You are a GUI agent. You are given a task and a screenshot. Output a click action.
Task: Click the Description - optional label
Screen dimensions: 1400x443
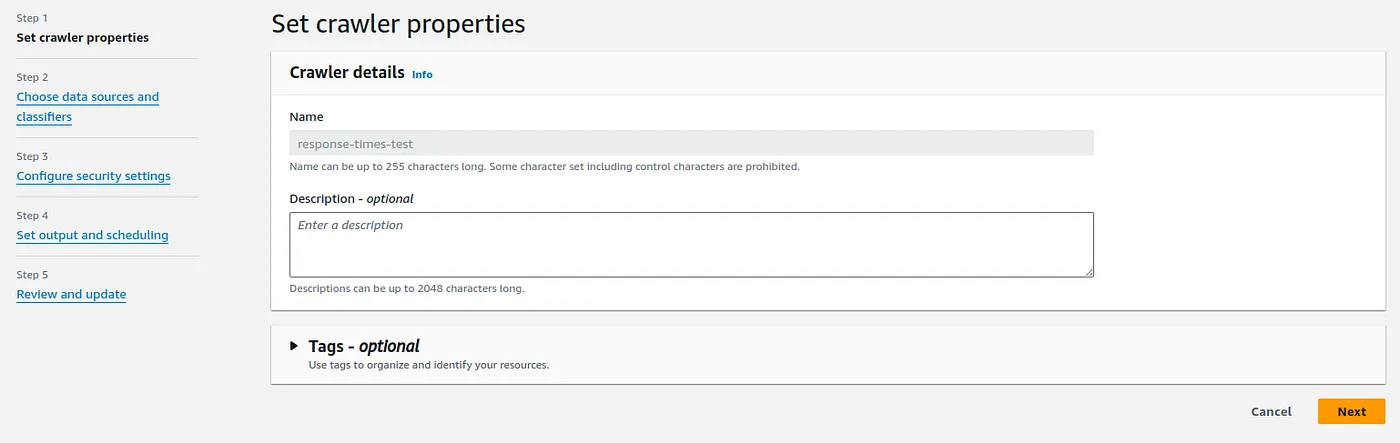coord(351,198)
